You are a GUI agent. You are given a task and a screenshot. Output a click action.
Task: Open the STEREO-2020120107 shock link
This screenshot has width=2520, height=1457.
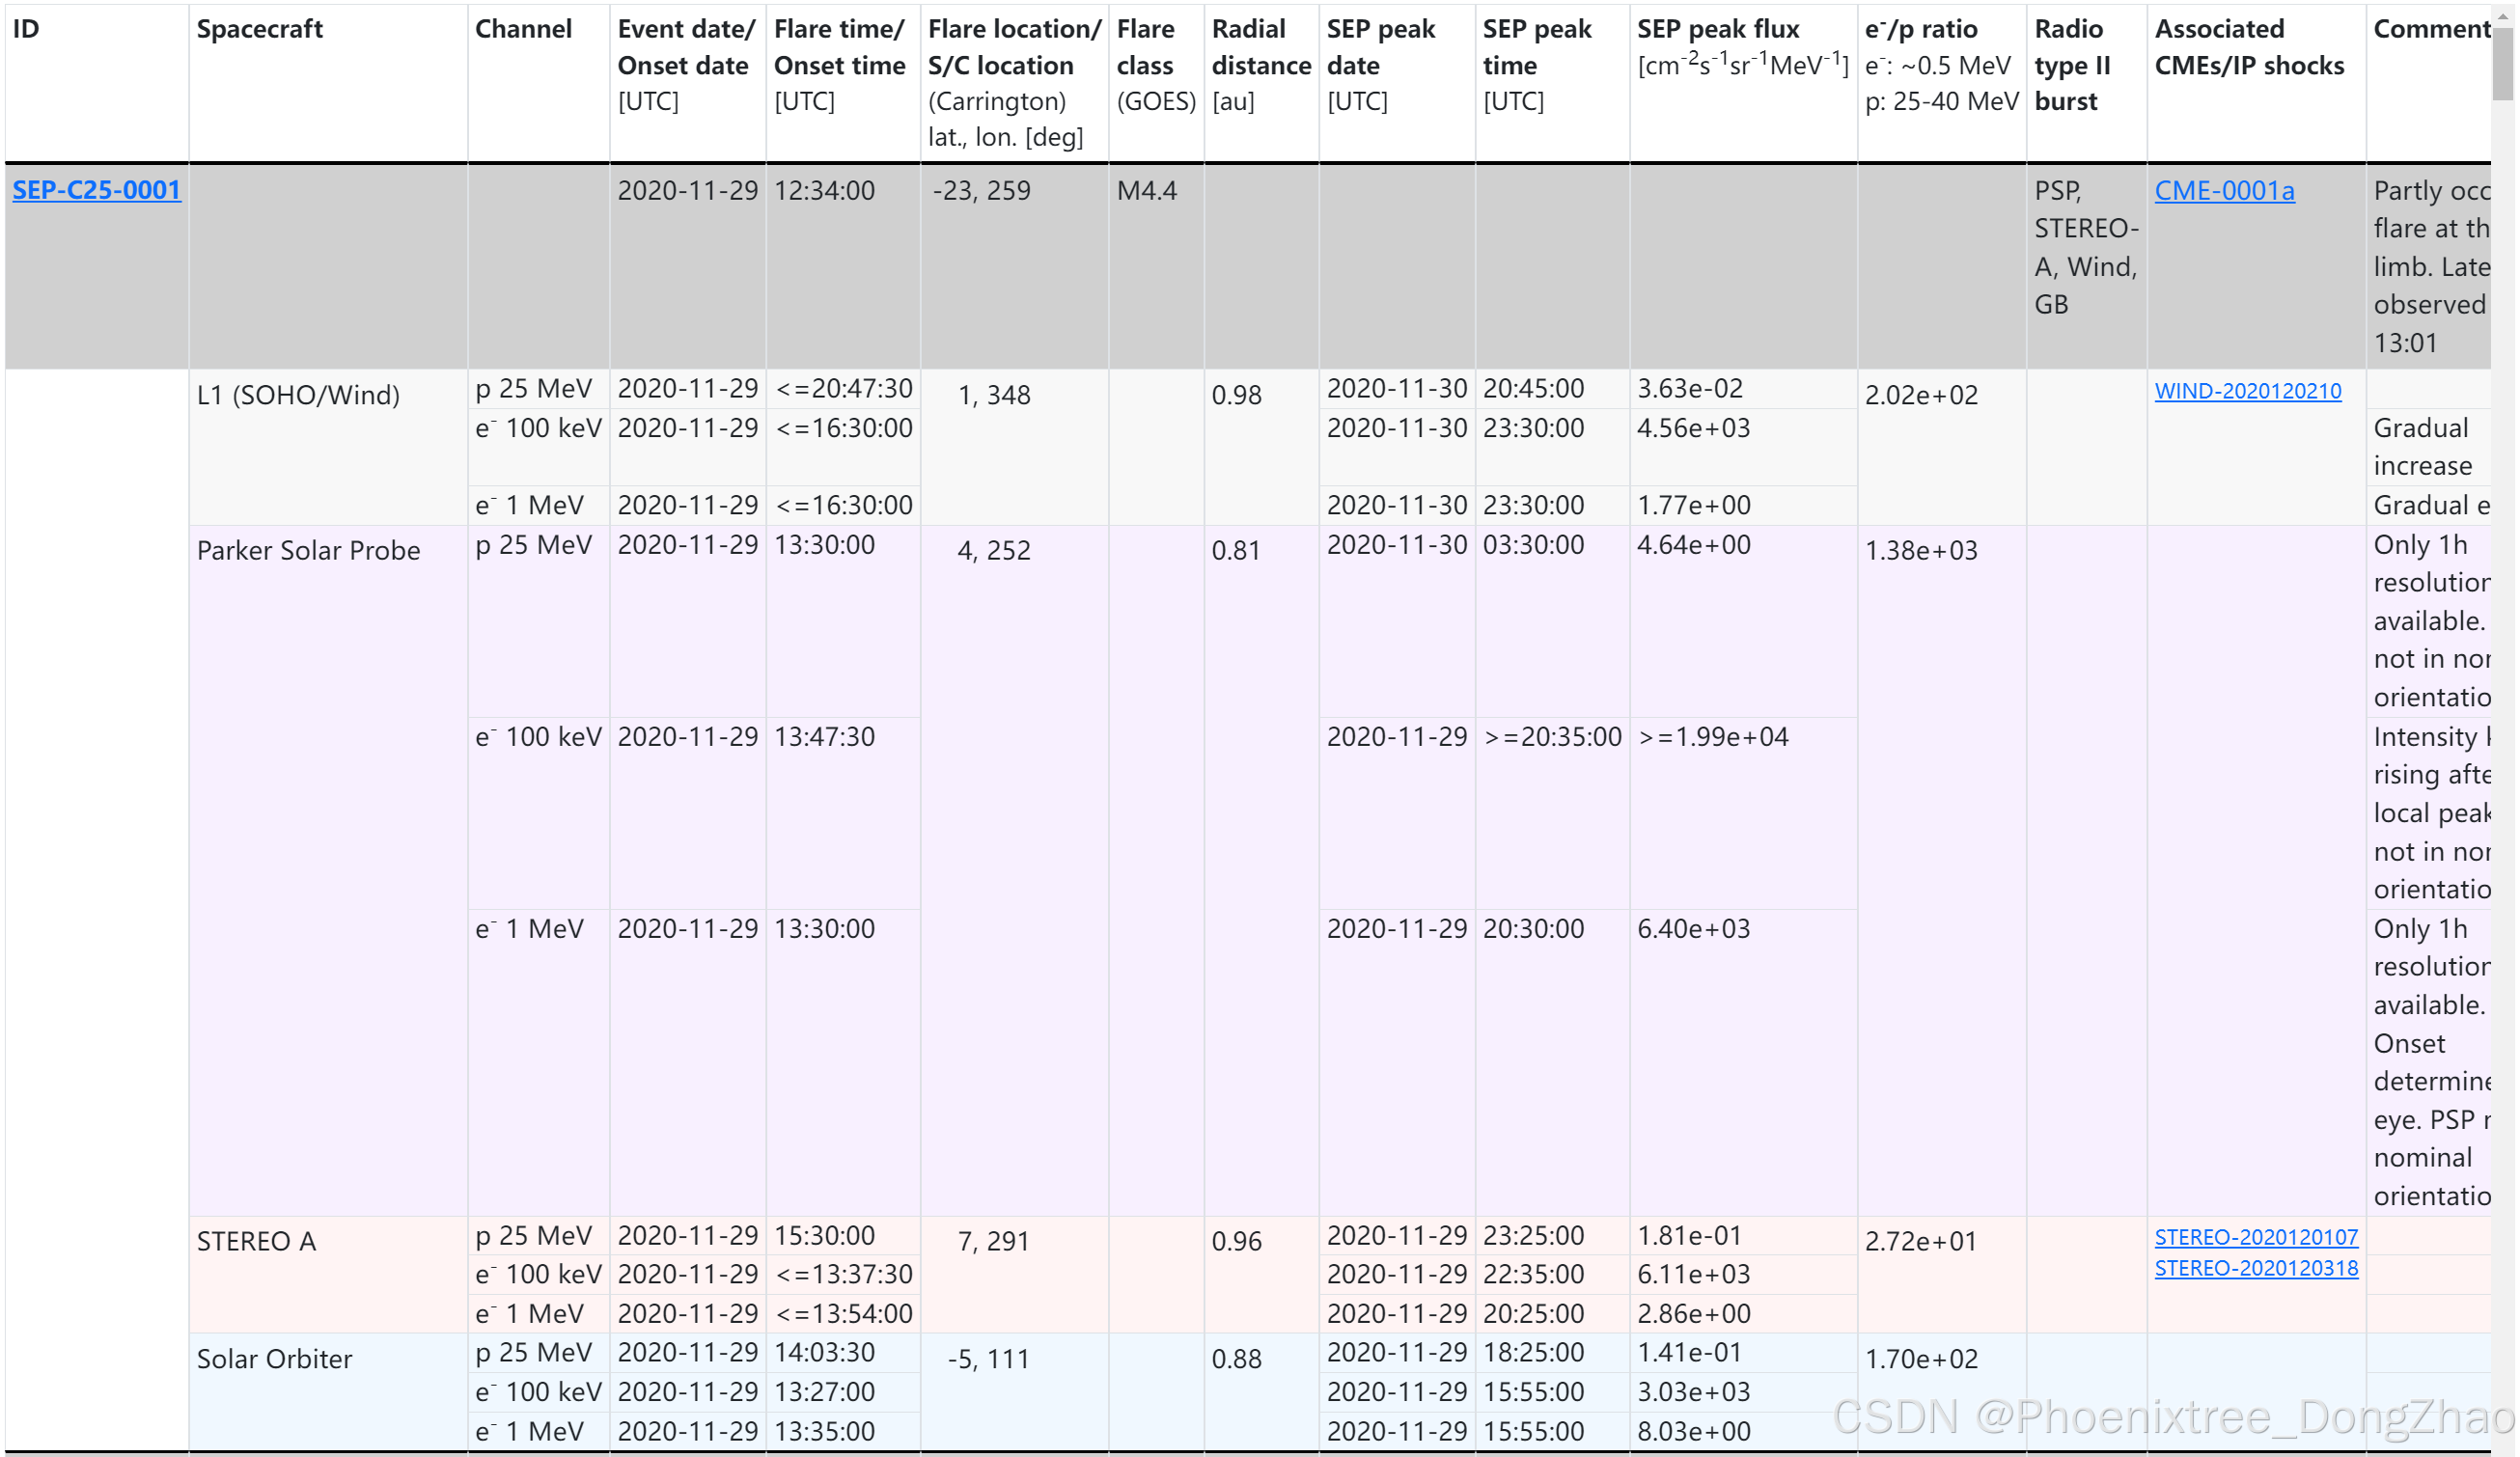(x=2255, y=1237)
